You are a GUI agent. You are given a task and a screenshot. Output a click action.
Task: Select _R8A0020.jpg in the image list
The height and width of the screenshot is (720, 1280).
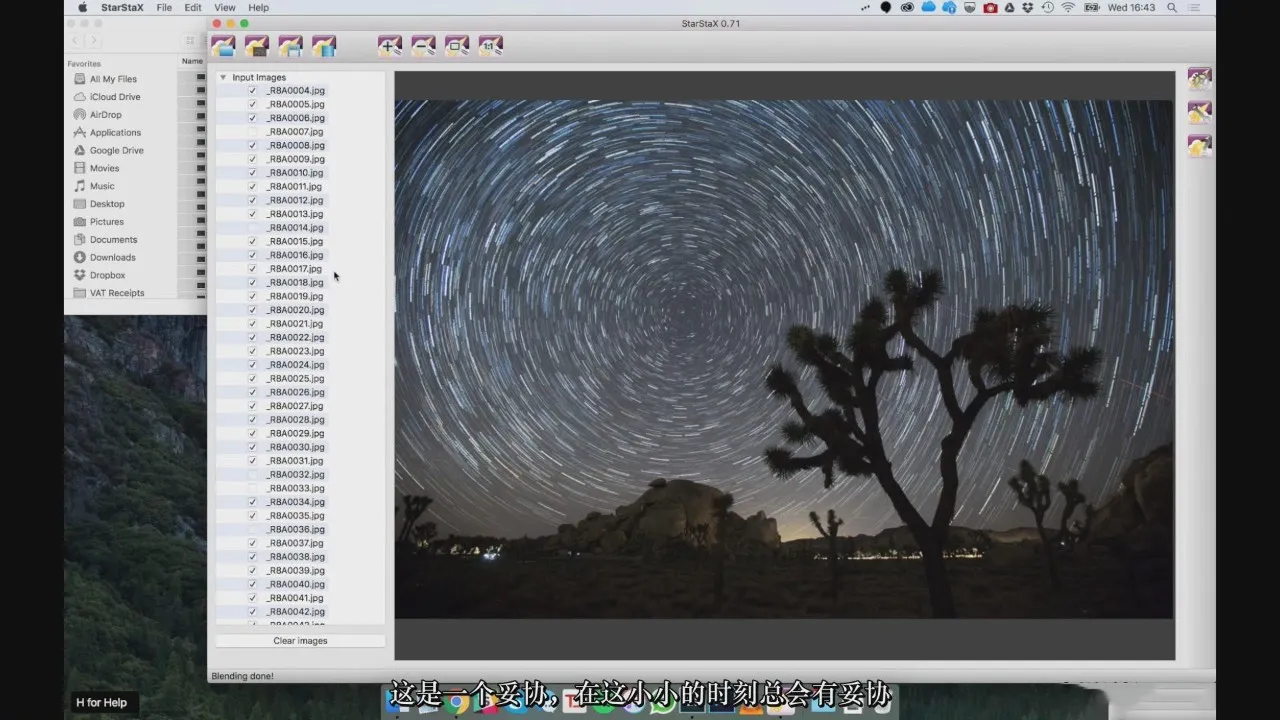(x=296, y=310)
